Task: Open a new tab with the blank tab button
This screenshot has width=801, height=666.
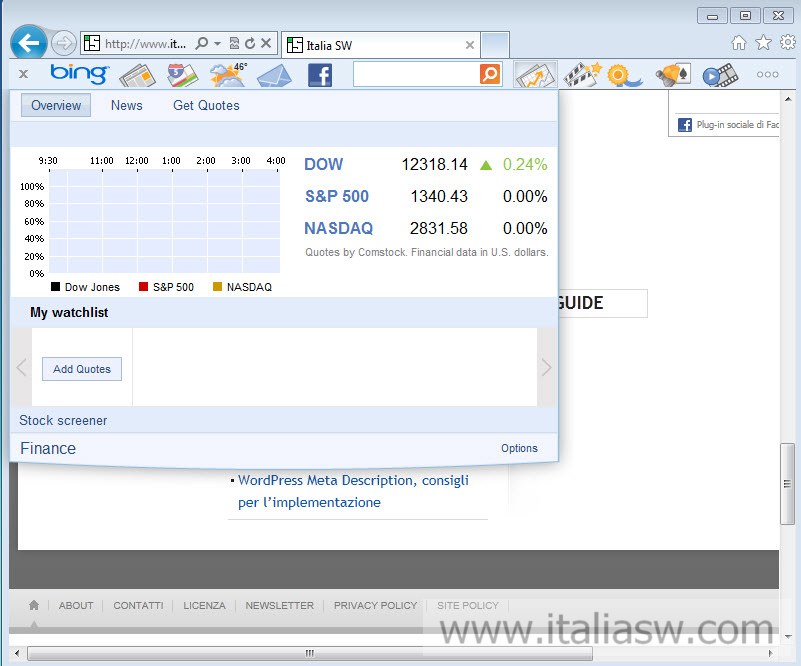Action: pyautogui.click(x=496, y=45)
